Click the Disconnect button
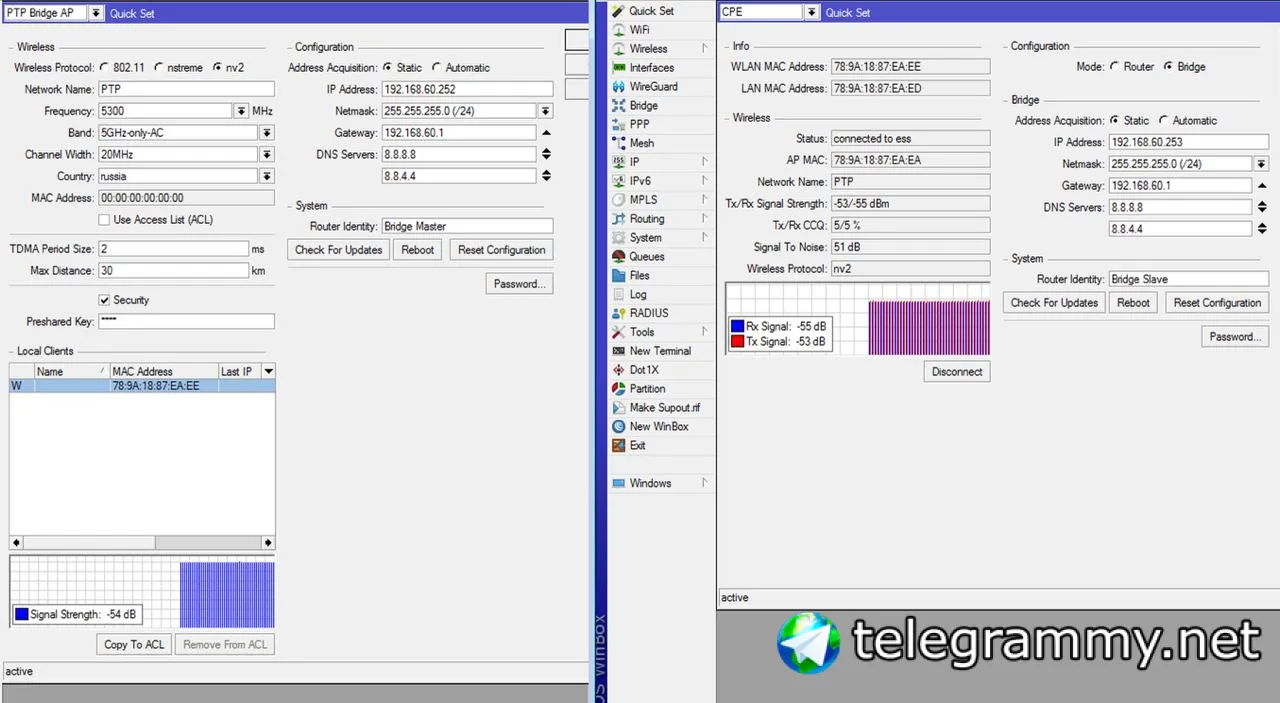1280x703 pixels. 957,372
